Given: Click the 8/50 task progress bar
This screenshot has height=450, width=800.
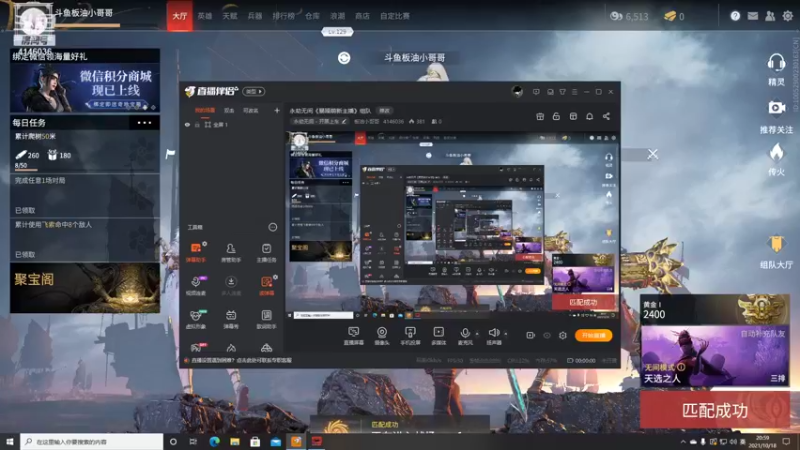Looking at the screenshot, I should (x=26, y=170).
